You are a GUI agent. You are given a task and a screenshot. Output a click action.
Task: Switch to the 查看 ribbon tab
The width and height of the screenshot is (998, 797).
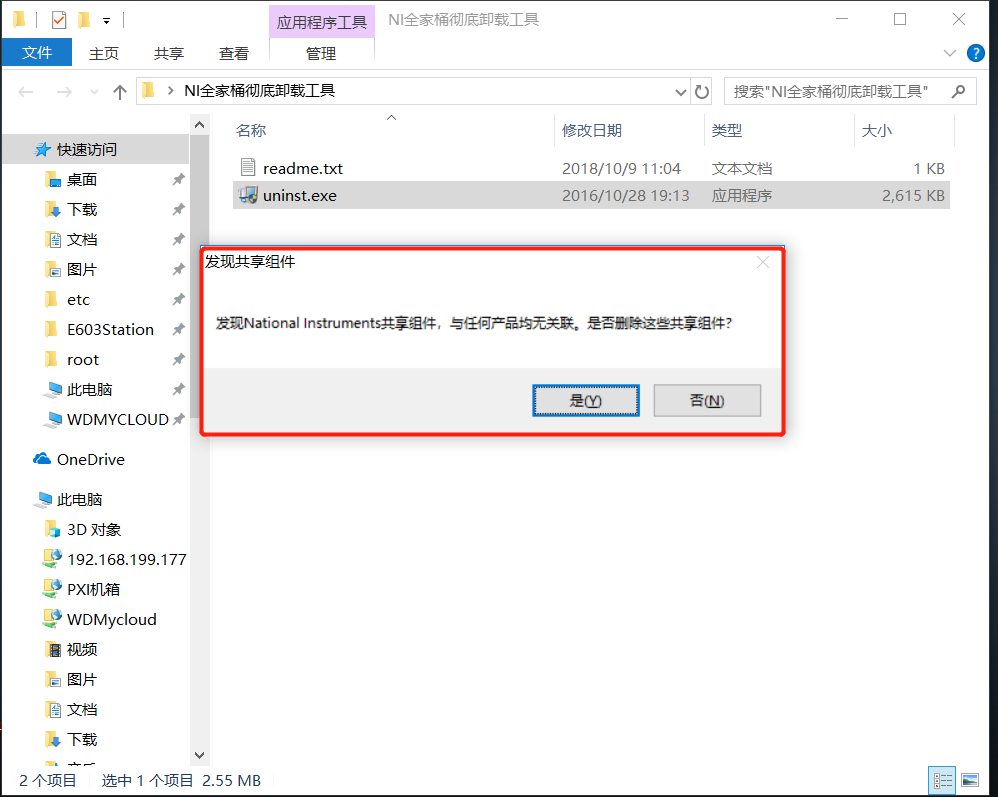pos(234,53)
